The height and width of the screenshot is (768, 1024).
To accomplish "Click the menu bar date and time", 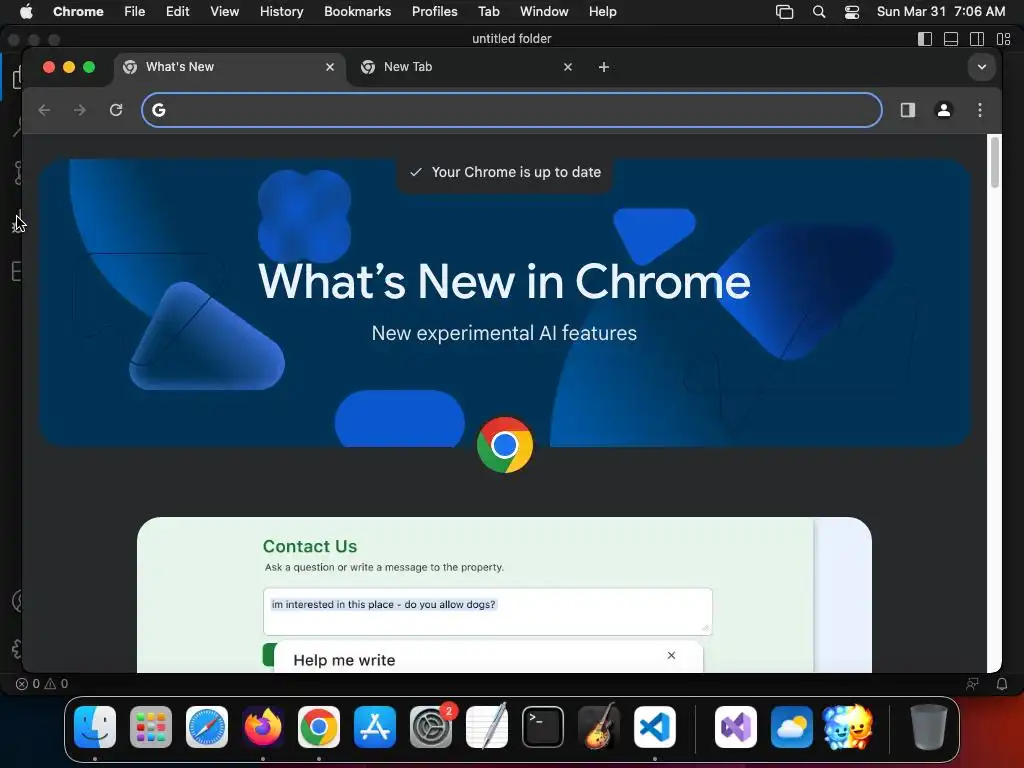I will [940, 11].
